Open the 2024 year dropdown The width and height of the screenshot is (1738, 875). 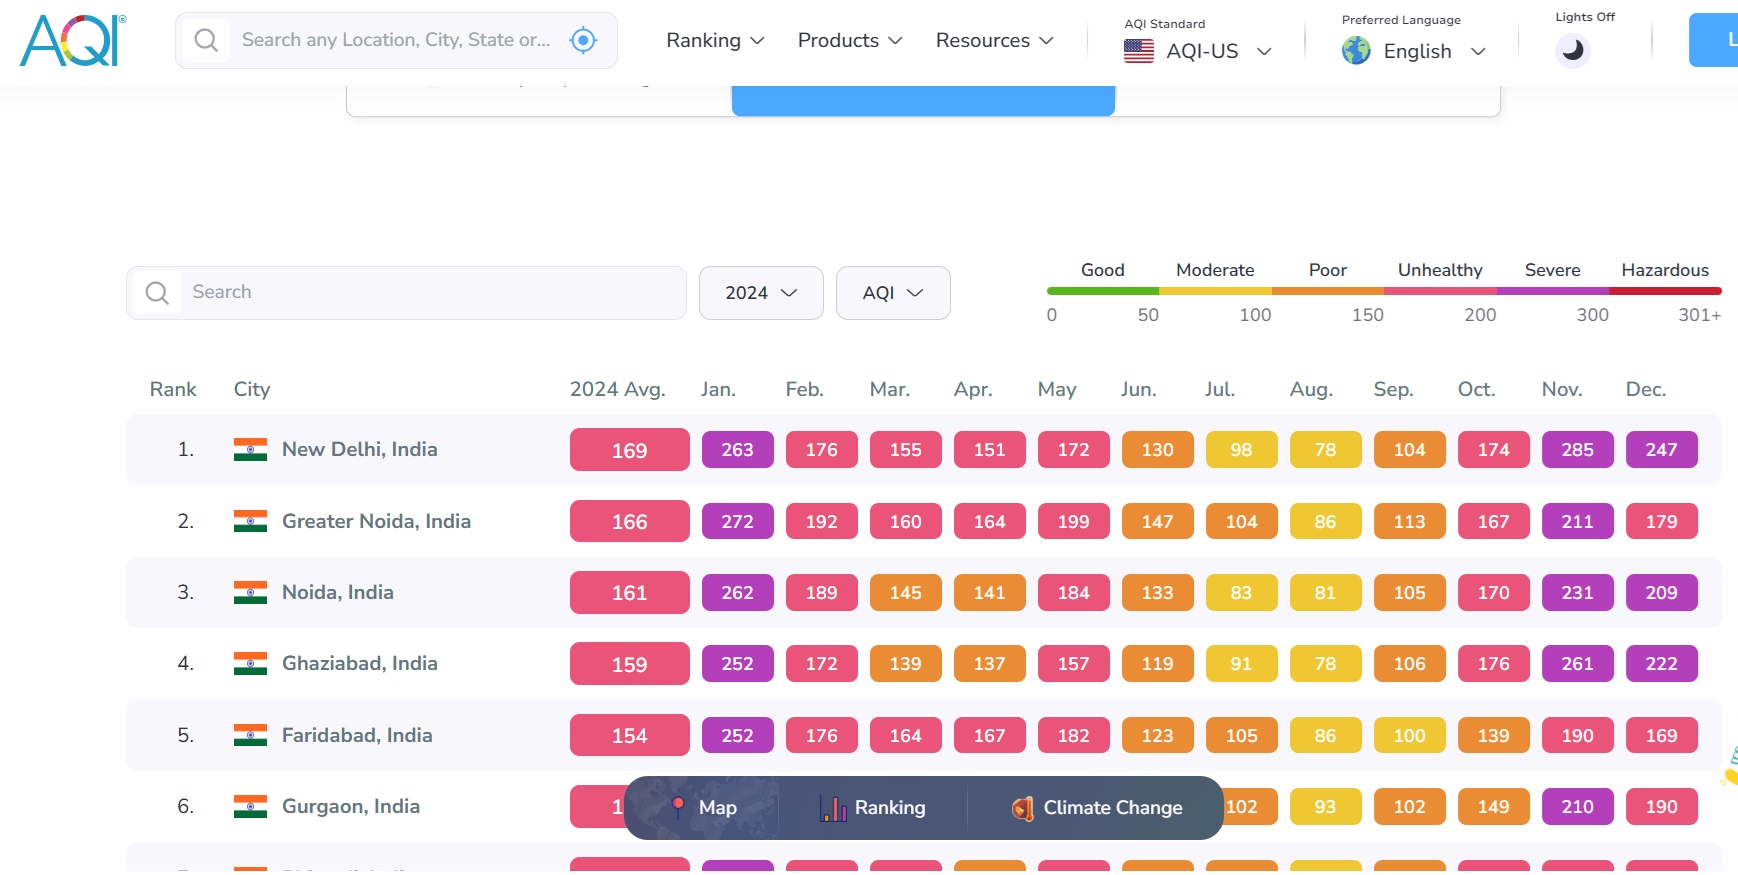pyautogui.click(x=760, y=293)
